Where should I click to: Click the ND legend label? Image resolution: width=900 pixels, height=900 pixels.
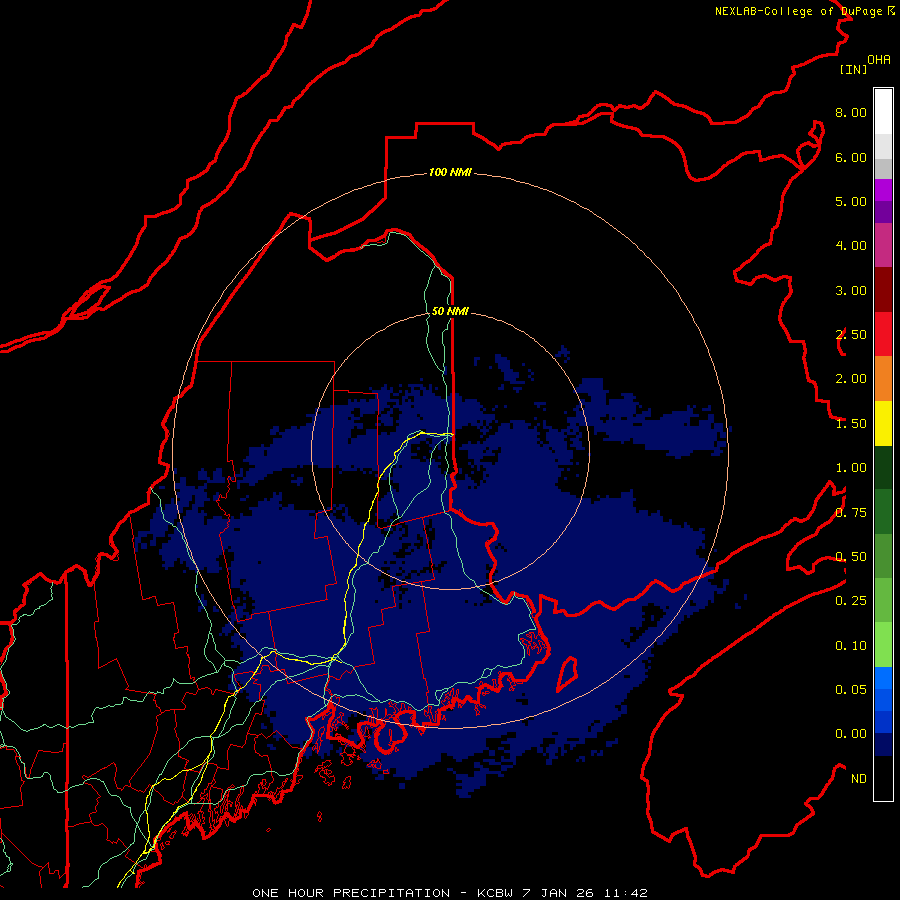click(859, 779)
